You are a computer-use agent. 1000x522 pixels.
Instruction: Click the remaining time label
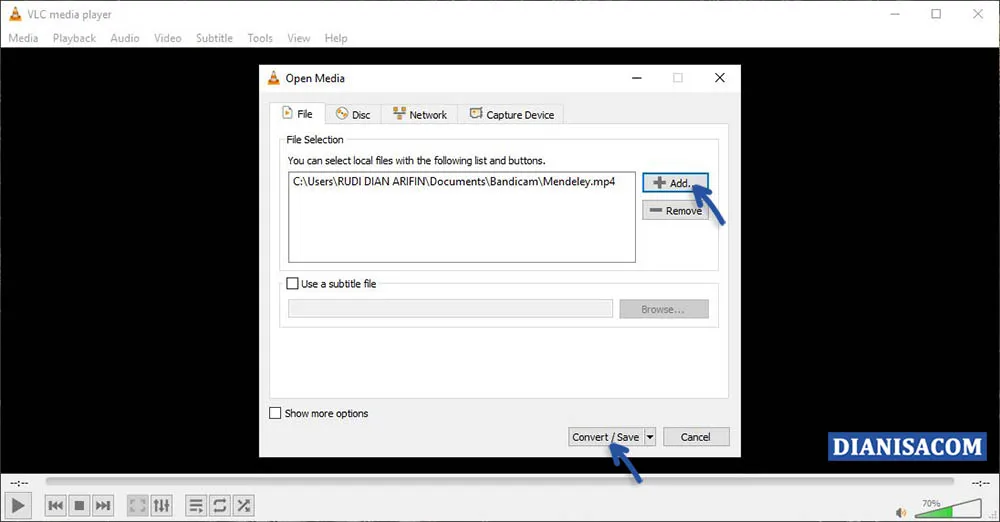pos(980,483)
